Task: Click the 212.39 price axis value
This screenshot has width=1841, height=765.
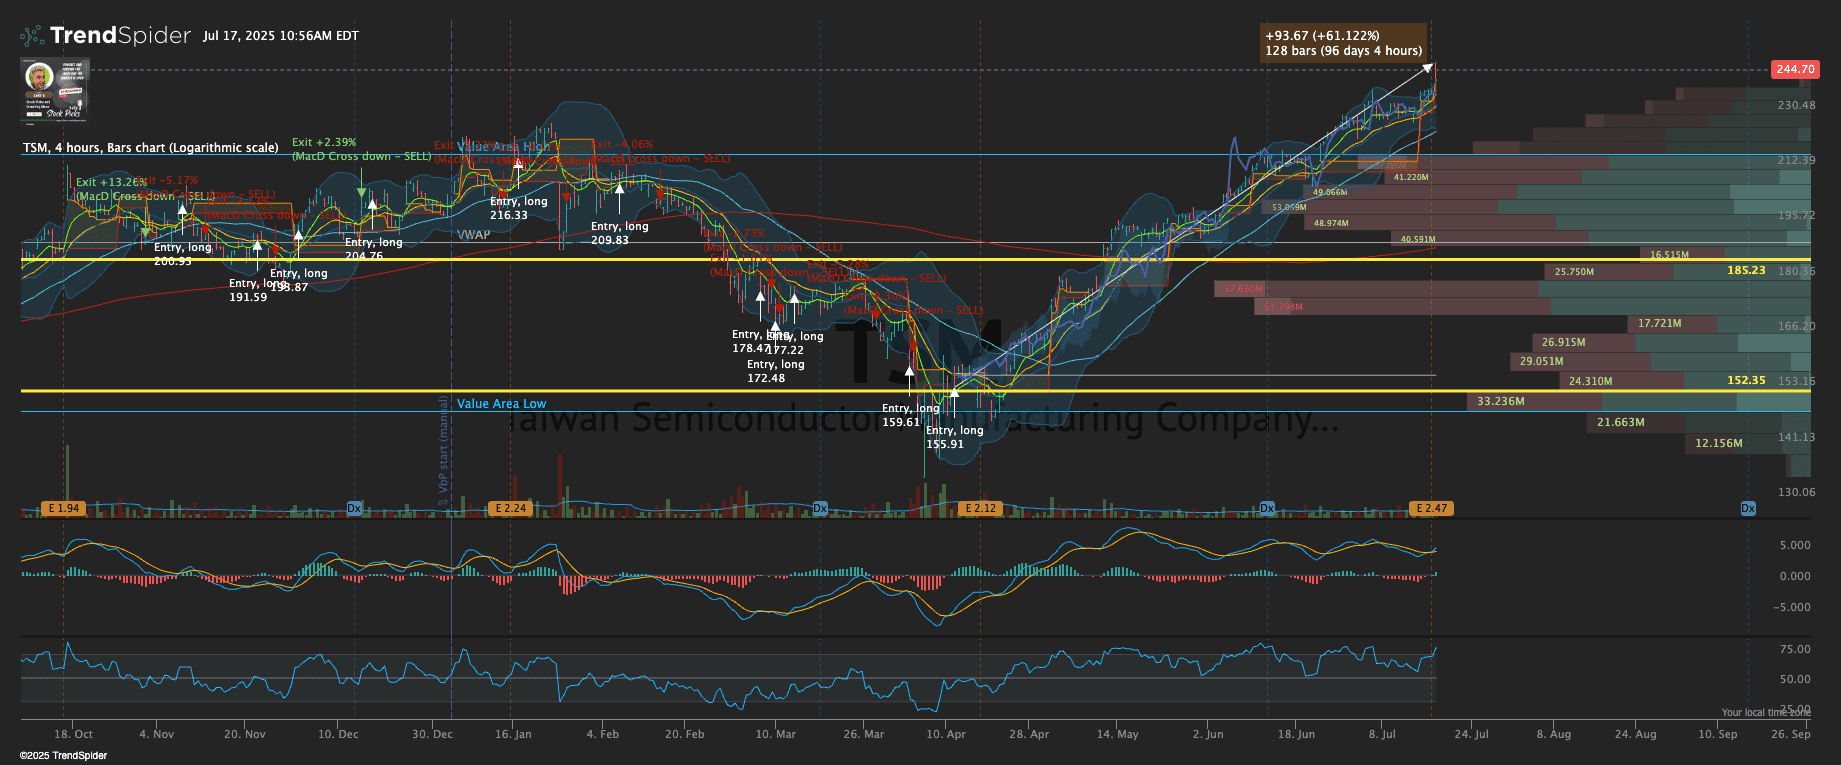Action: click(1796, 161)
